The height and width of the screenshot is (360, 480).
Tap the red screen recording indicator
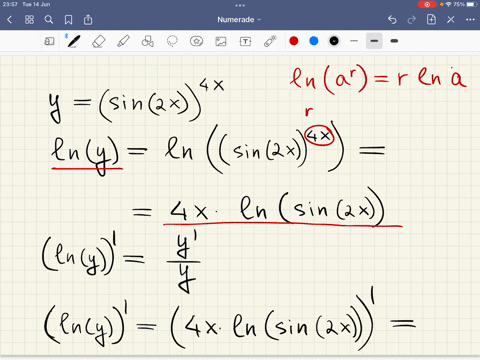pos(427,4)
